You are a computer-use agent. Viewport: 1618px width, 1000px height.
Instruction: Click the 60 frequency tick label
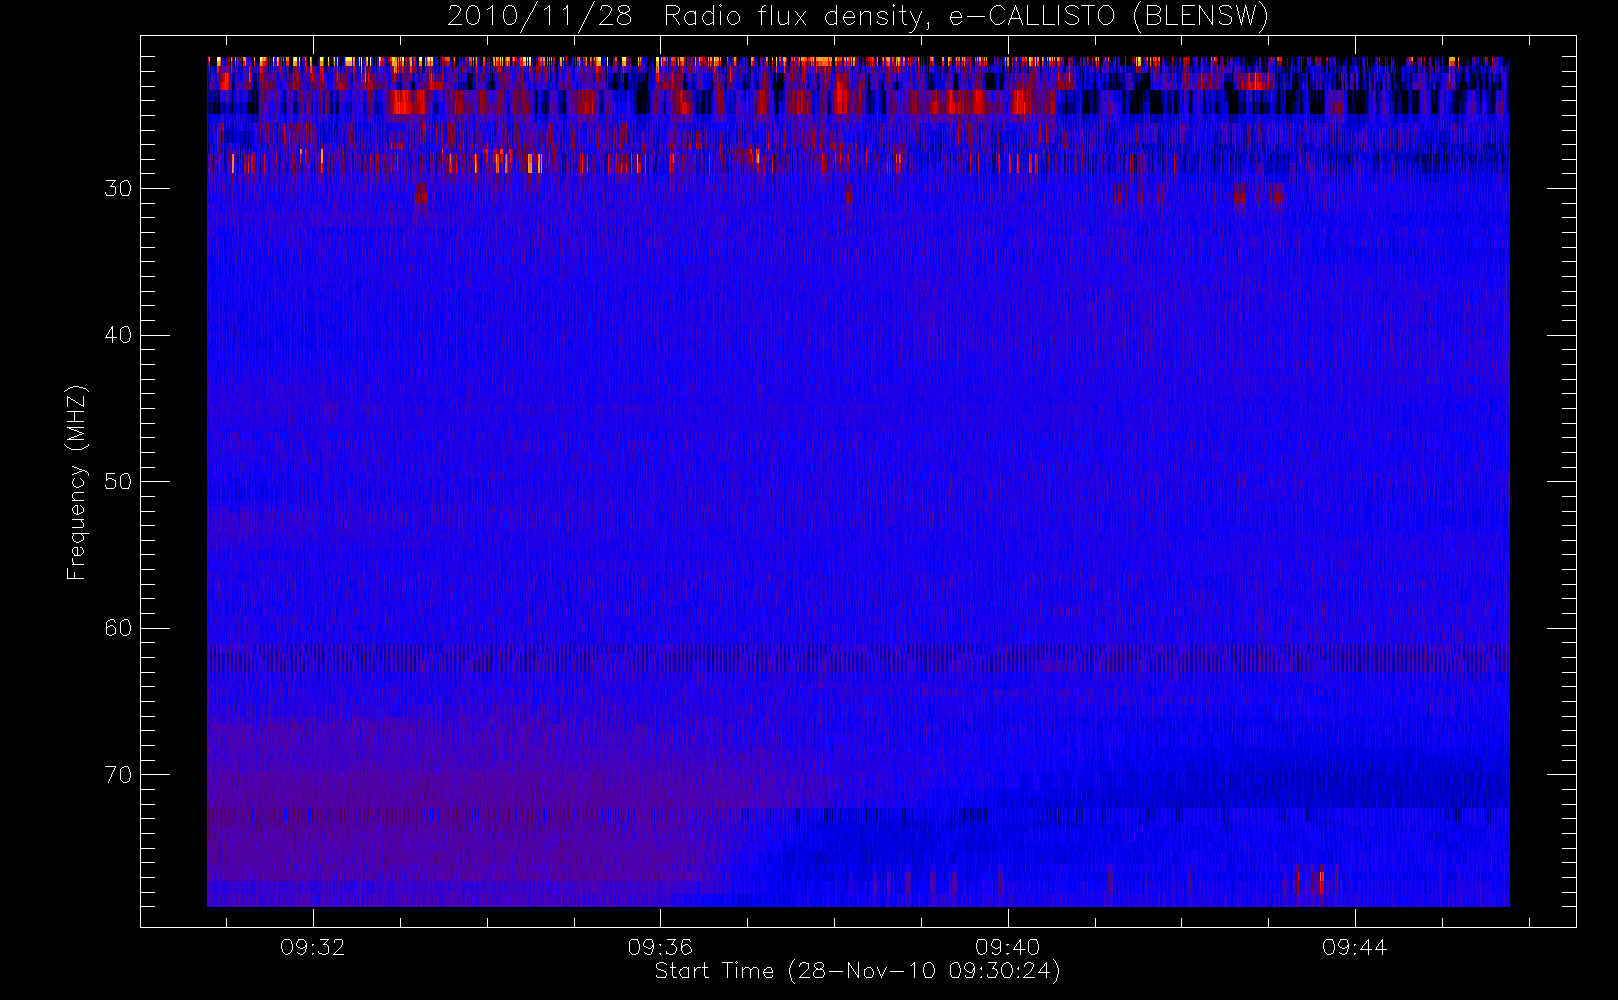[x=118, y=628]
